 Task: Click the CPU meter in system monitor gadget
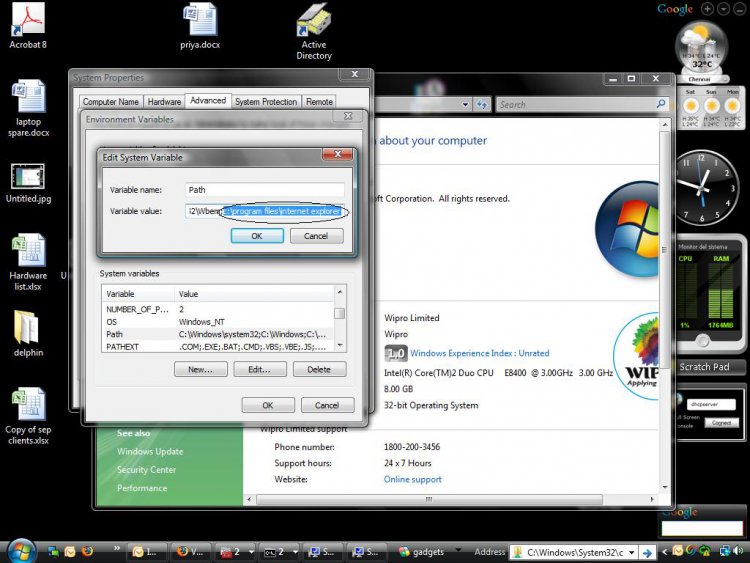(687, 291)
